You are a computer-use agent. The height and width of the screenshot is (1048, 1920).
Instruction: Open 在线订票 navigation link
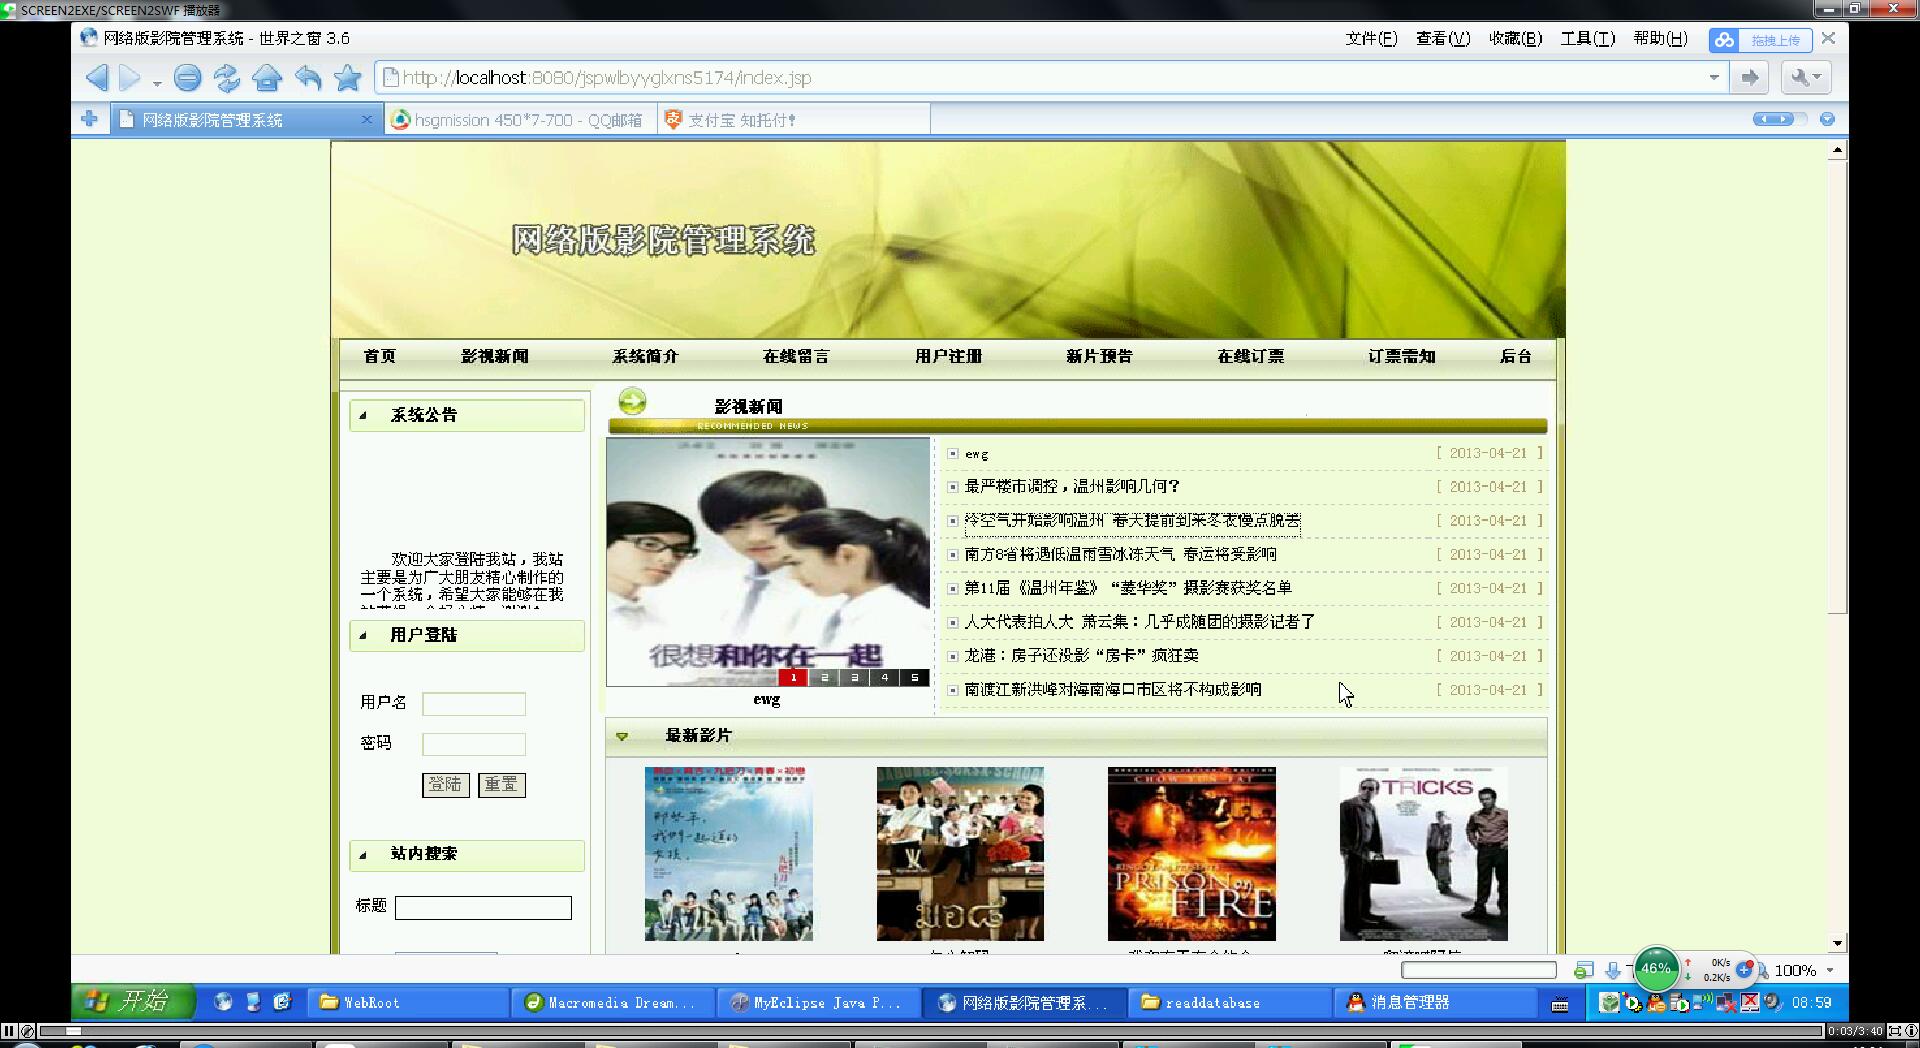pyautogui.click(x=1250, y=356)
